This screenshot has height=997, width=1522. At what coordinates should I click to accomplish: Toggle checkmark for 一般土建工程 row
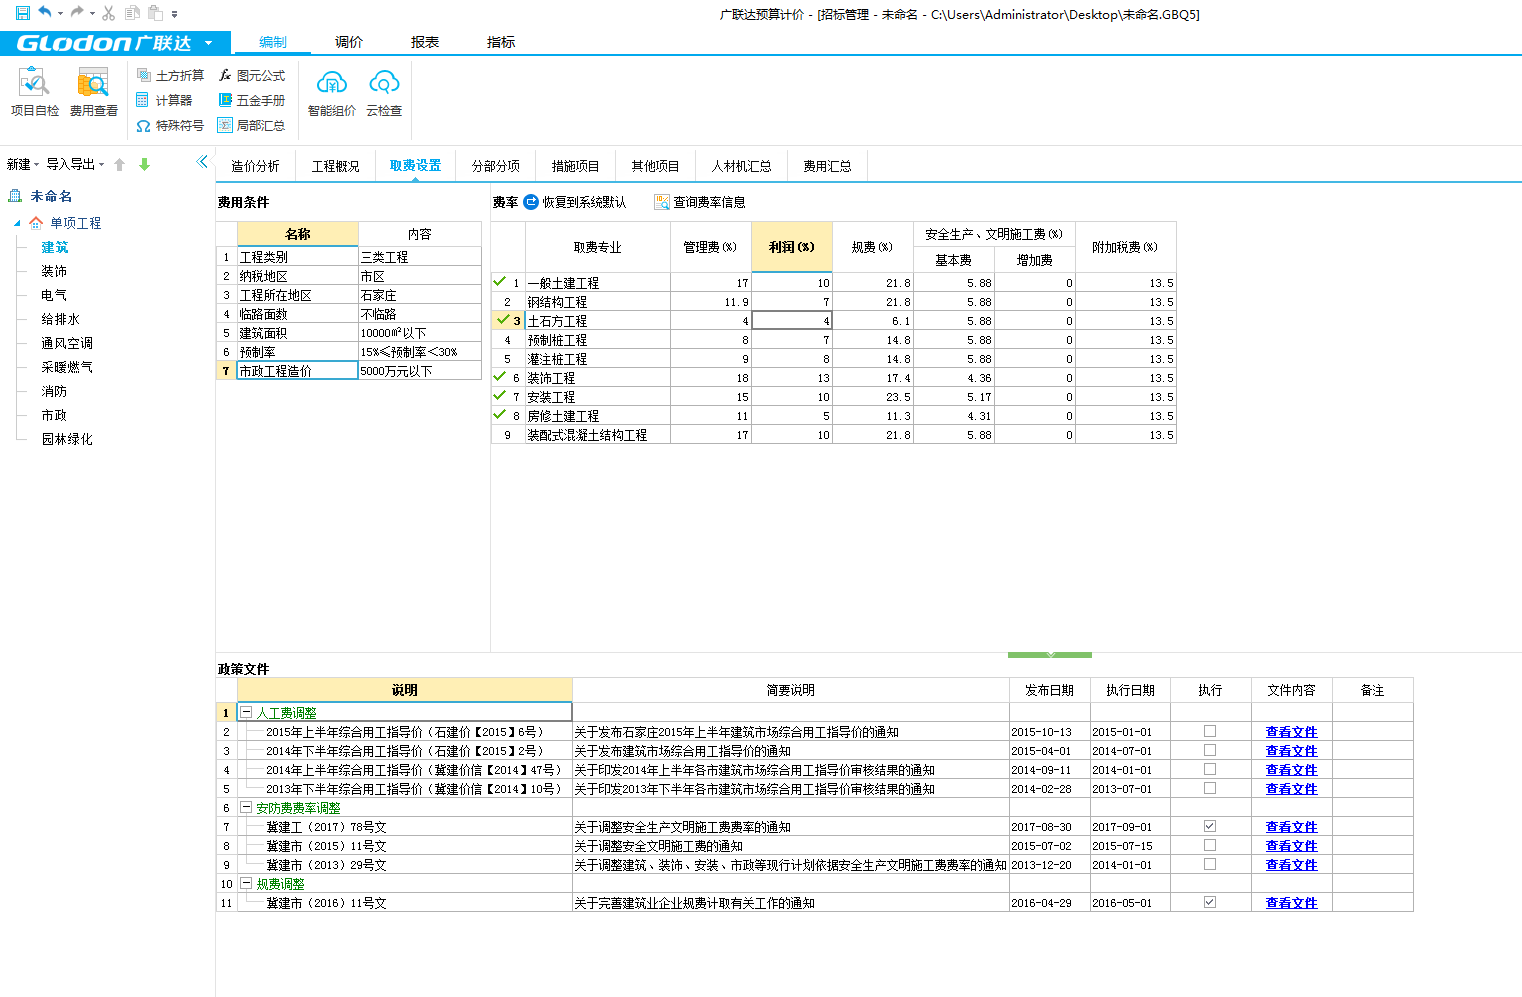click(x=500, y=282)
